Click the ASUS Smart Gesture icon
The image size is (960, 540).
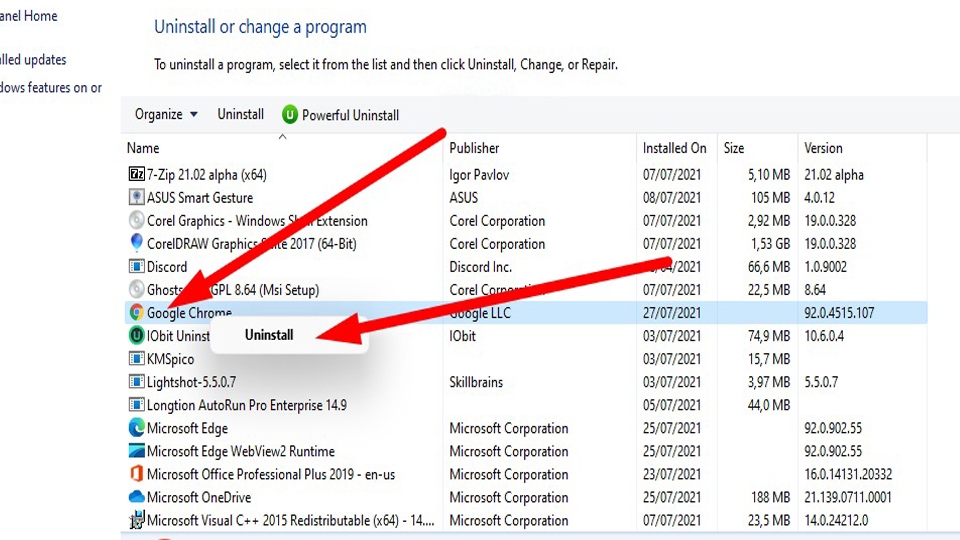coord(136,197)
